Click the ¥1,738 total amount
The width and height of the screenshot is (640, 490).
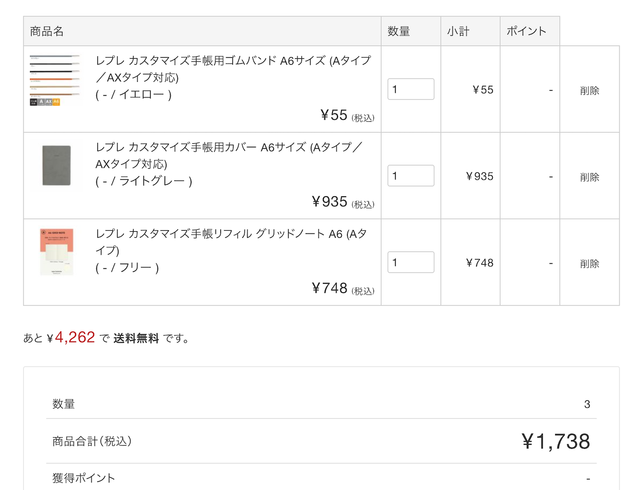pyautogui.click(x=555, y=441)
